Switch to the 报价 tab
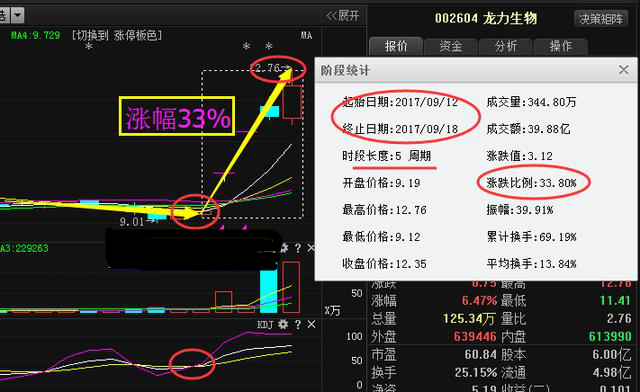Screen dimensions: 640x392 [396, 46]
